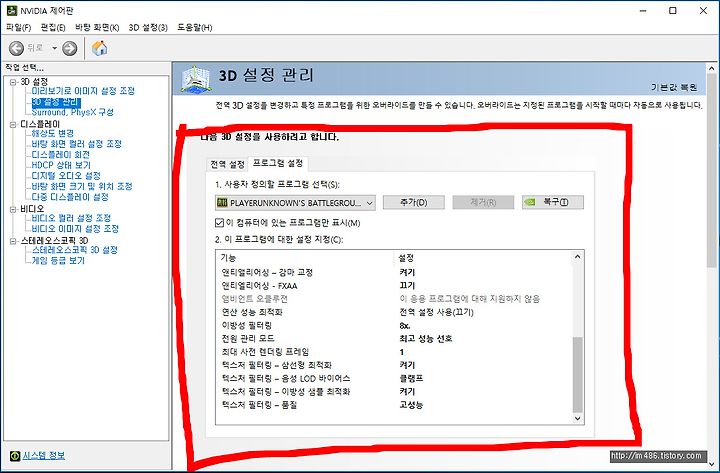Click the 이방성 필터링 setting row
This screenshot has height=473, width=720.
[x=394, y=326]
